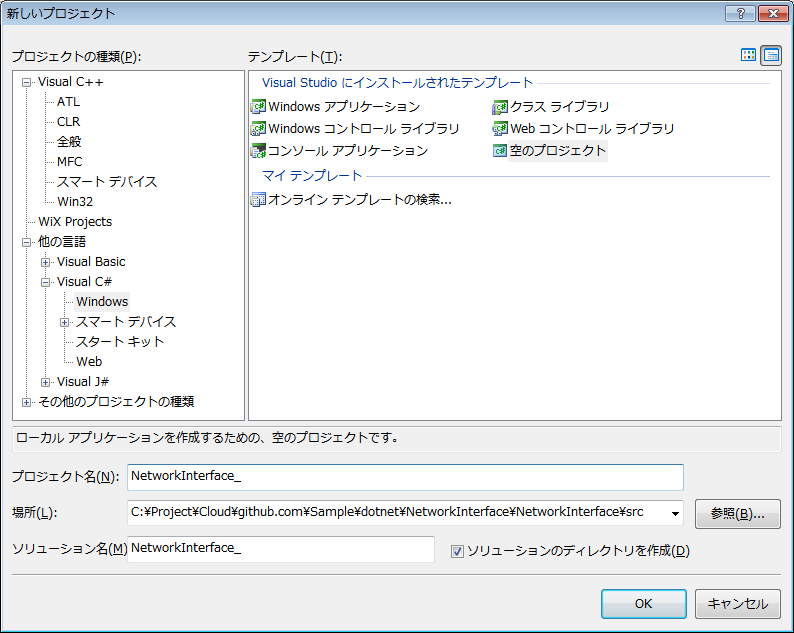Choose 空のプロジェクト template text
The width and height of the screenshot is (794, 633).
pyautogui.click(x=558, y=151)
